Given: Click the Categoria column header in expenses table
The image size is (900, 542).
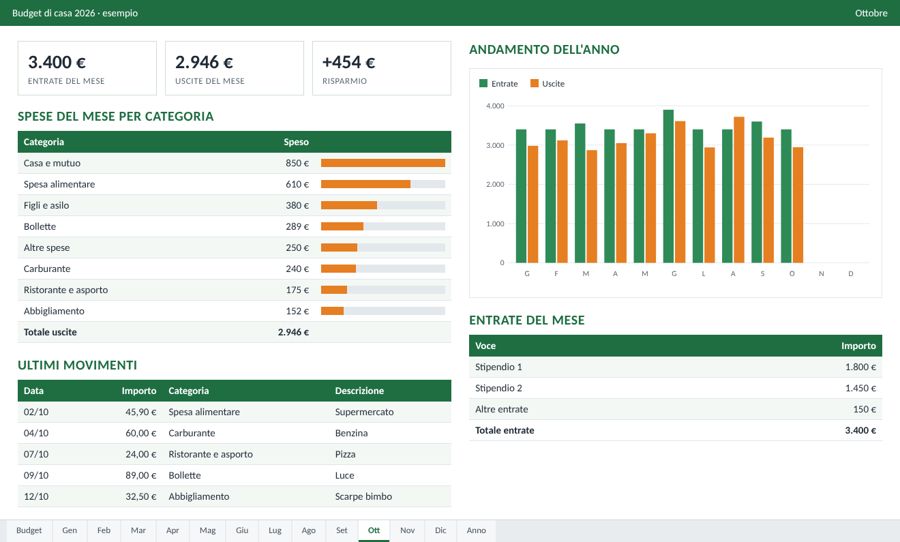Looking at the screenshot, I should 44,142.
